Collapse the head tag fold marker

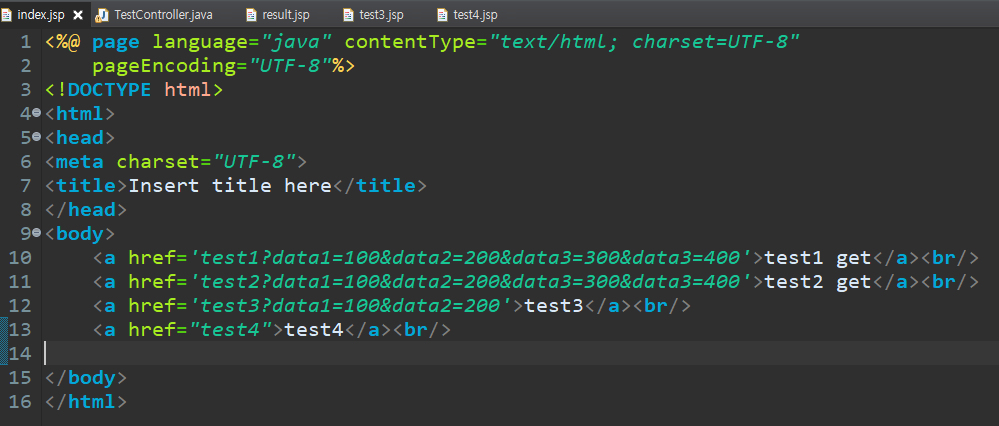[36, 137]
